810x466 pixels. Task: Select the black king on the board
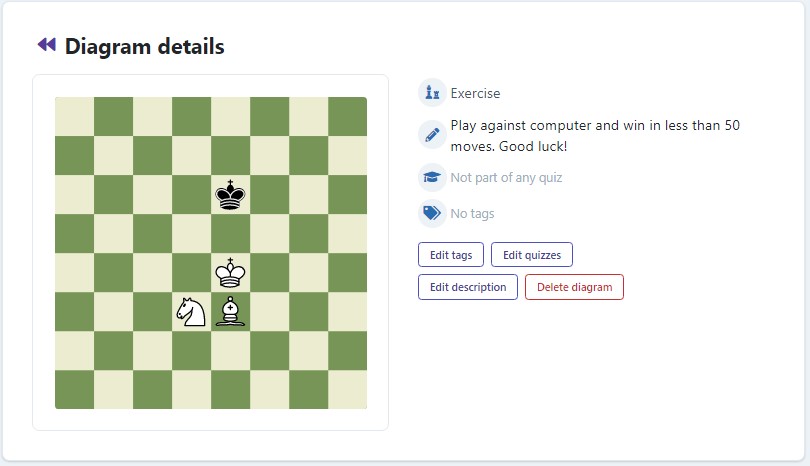pos(231,194)
